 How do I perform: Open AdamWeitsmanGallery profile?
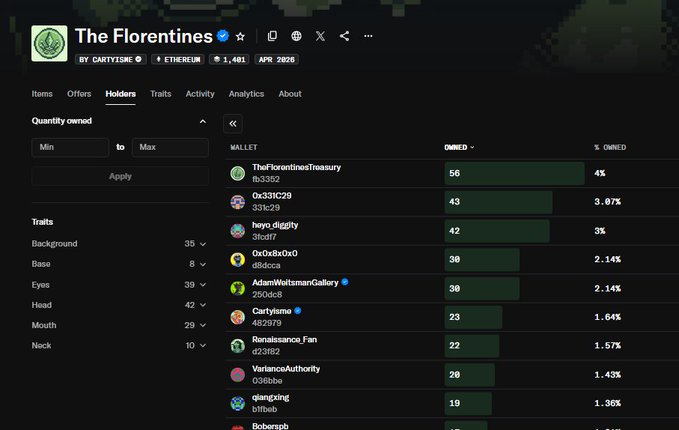[295, 283]
